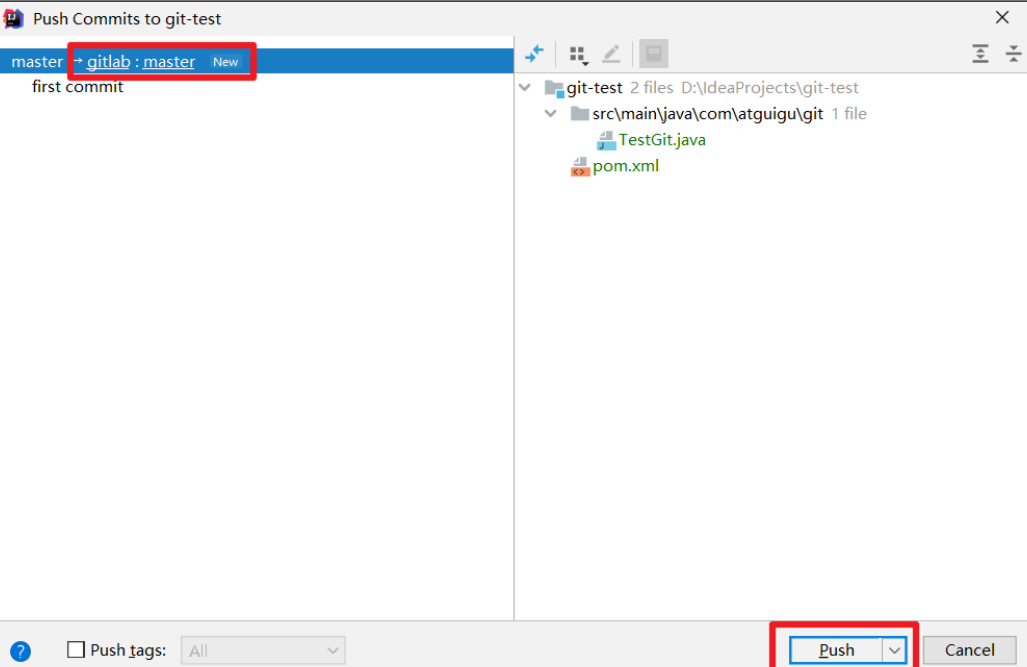Click the Push tags label text
1027x667 pixels.
coord(128,650)
